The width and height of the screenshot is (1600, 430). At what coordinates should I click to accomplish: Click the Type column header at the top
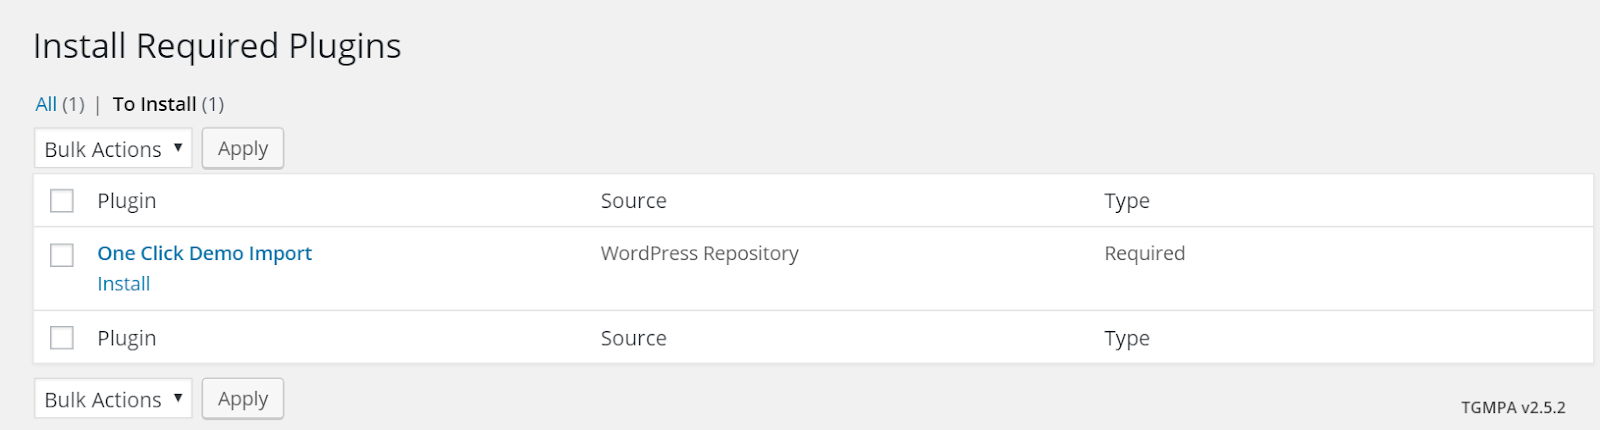(1127, 201)
